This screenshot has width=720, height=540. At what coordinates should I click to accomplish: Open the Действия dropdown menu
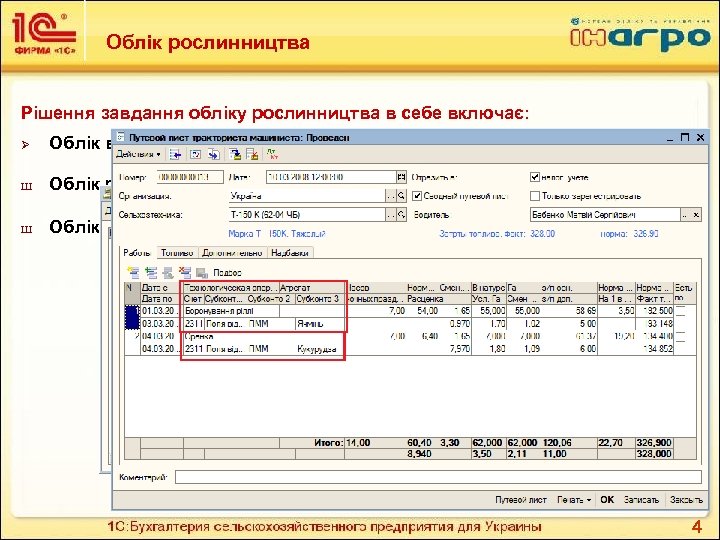coord(138,154)
